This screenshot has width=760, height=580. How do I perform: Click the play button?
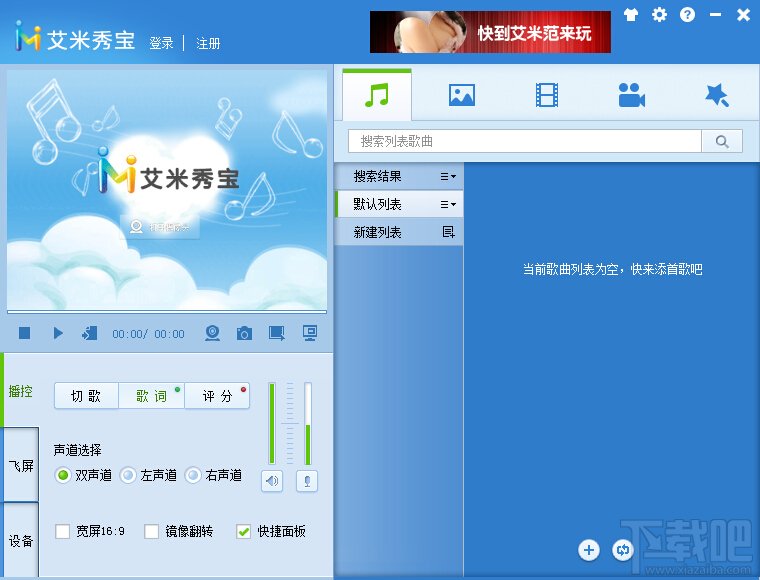(x=58, y=333)
